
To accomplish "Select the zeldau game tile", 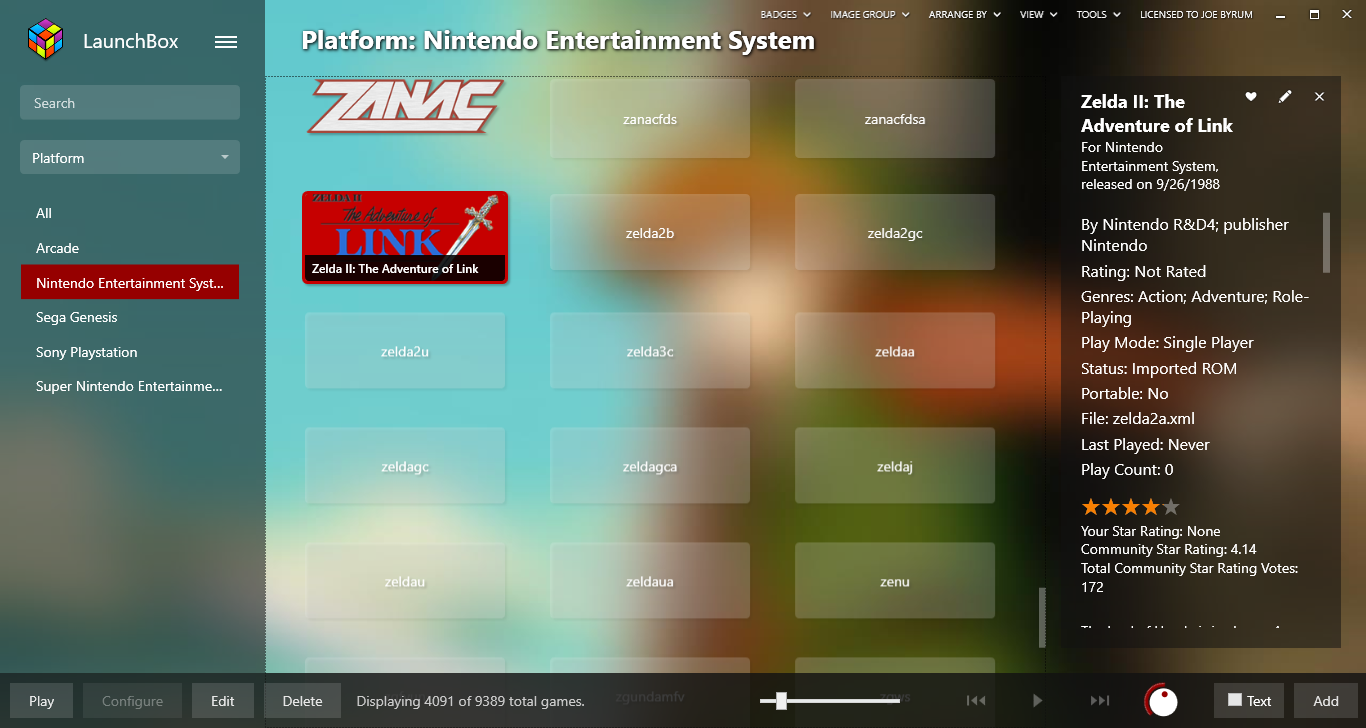I will tap(405, 581).
